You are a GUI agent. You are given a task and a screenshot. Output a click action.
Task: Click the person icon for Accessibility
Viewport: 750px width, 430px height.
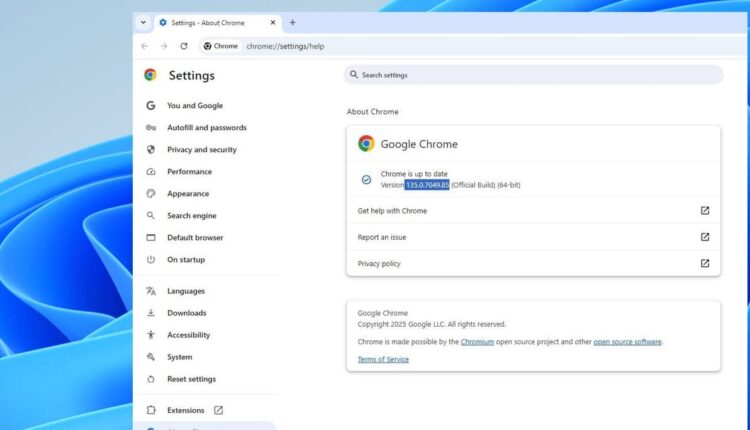tap(151, 335)
